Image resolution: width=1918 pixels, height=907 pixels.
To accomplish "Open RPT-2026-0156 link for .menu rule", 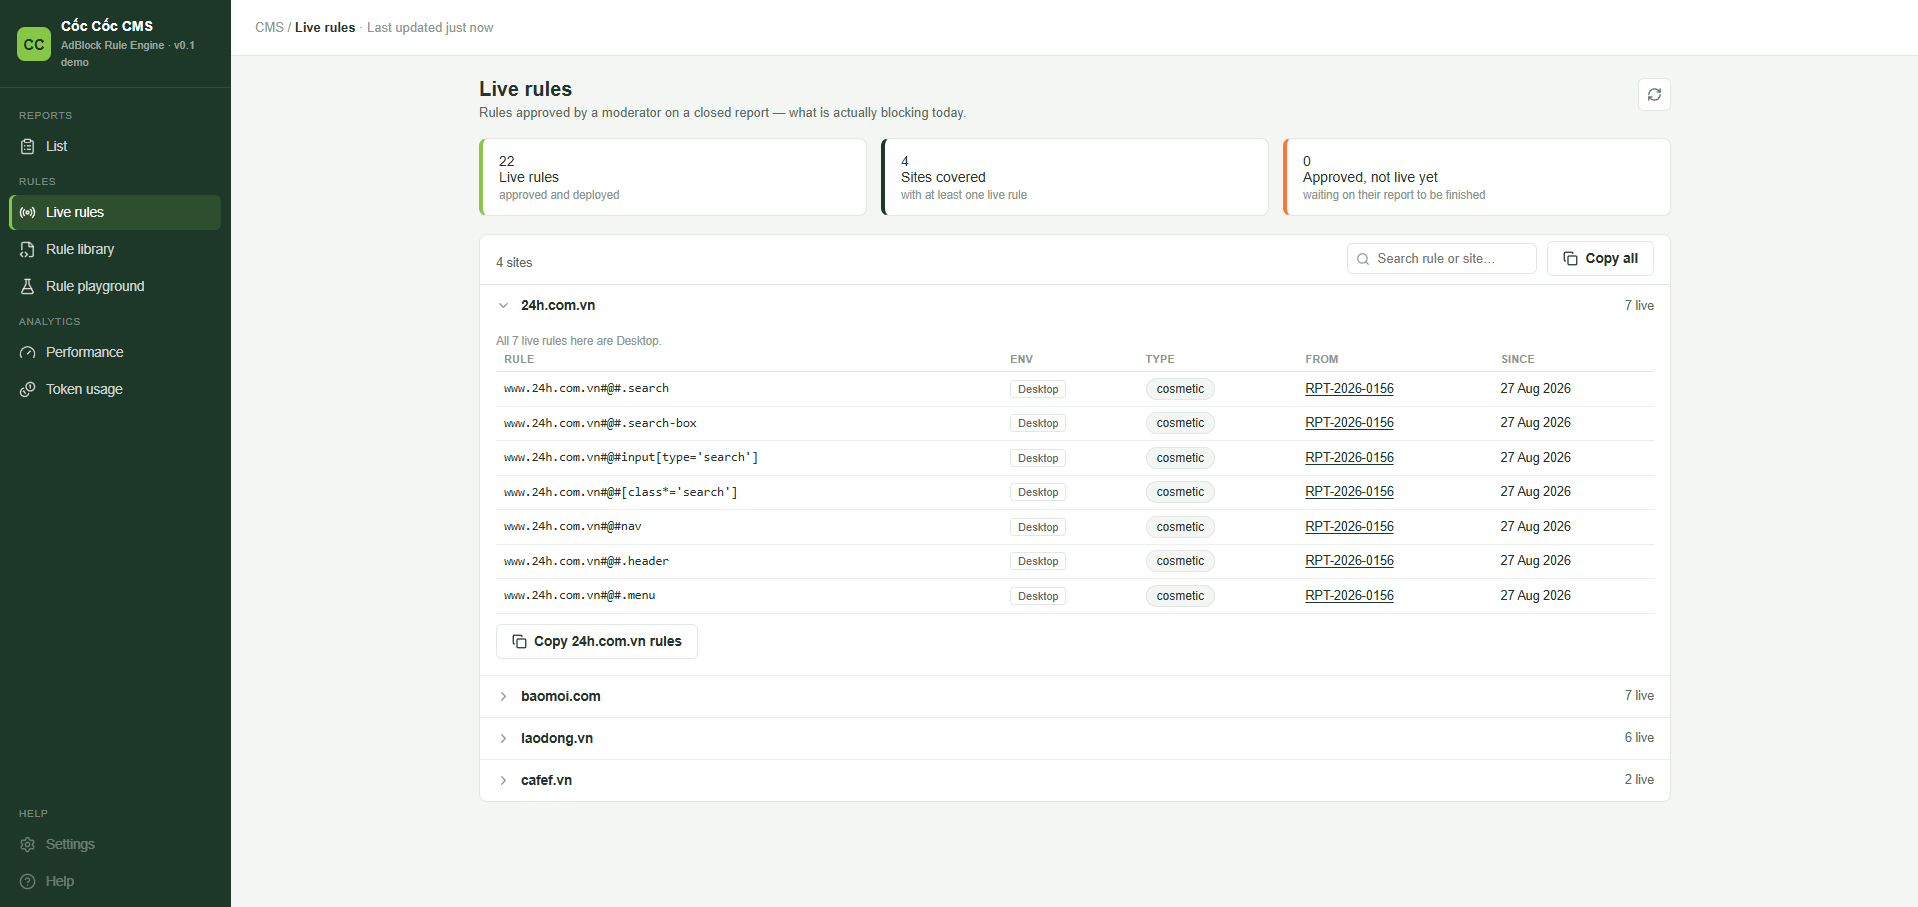I will pyautogui.click(x=1349, y=595).
